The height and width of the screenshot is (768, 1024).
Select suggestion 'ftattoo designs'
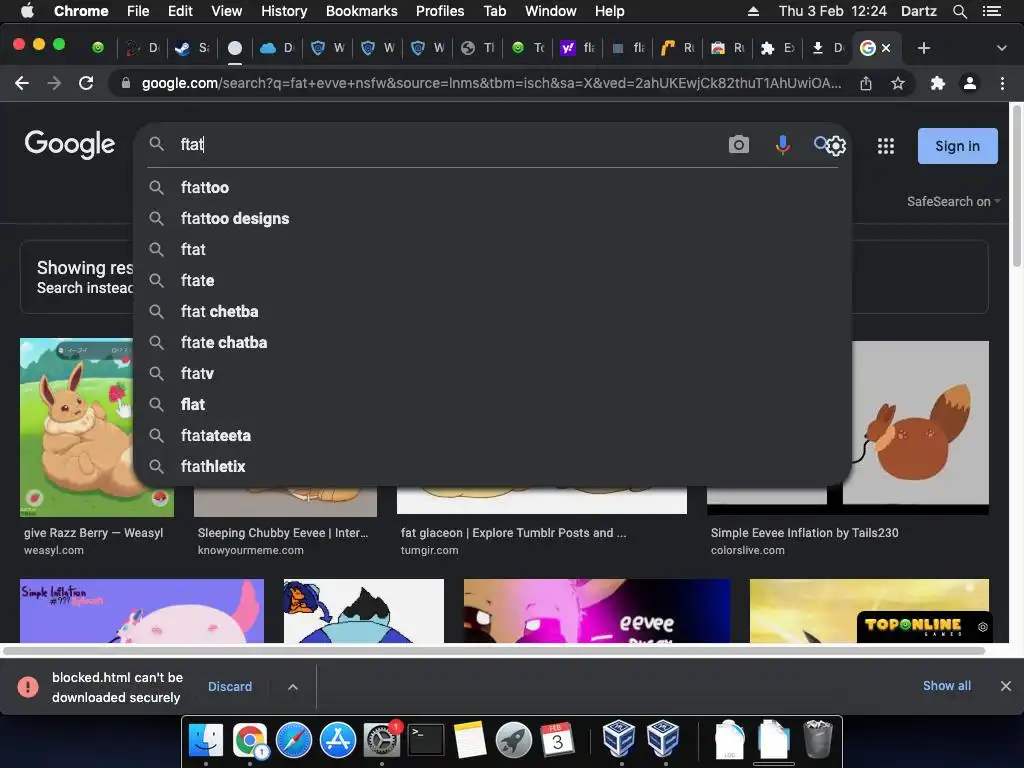tap(492, 219)
